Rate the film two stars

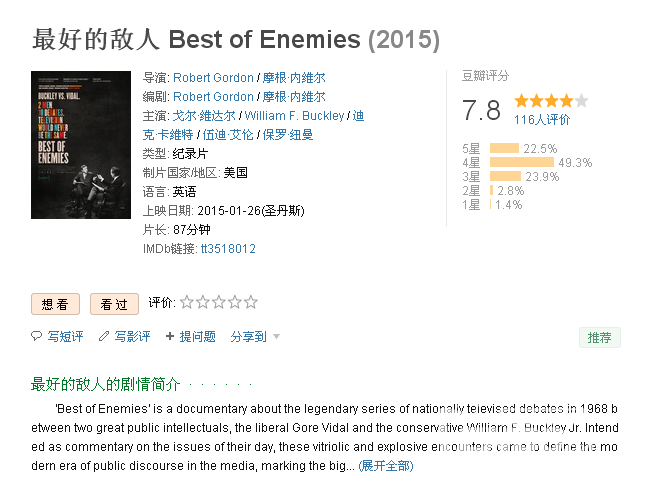(x=203, y=302)
